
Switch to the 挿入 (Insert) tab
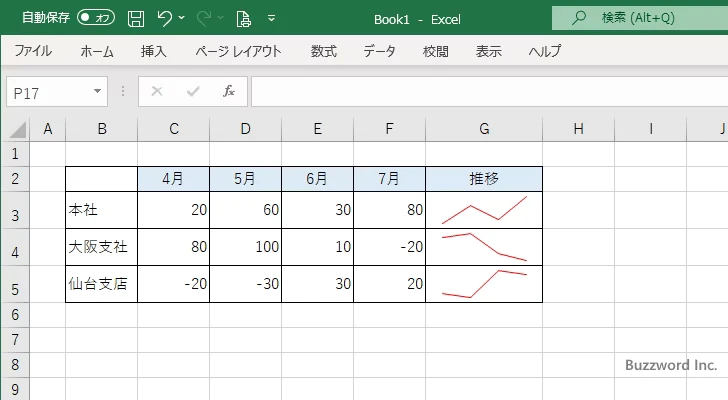[x=153, y=51]
